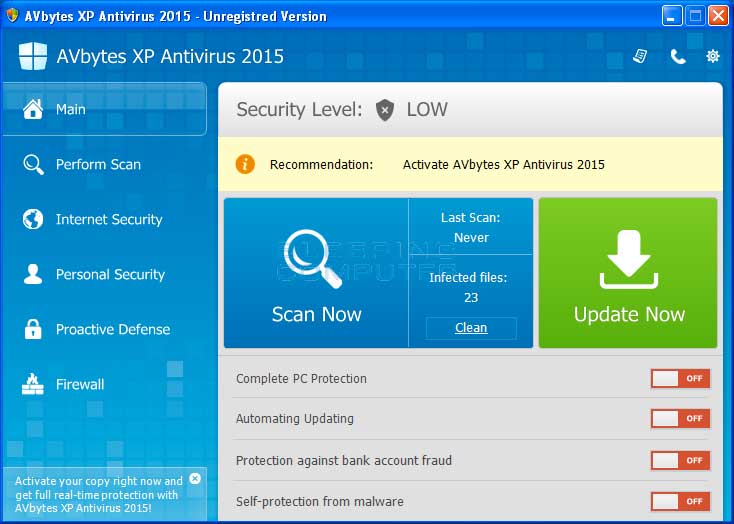Click the padlock icon for Proactive Defense
This screenshot has width=734, height=524.
(33, 329)
